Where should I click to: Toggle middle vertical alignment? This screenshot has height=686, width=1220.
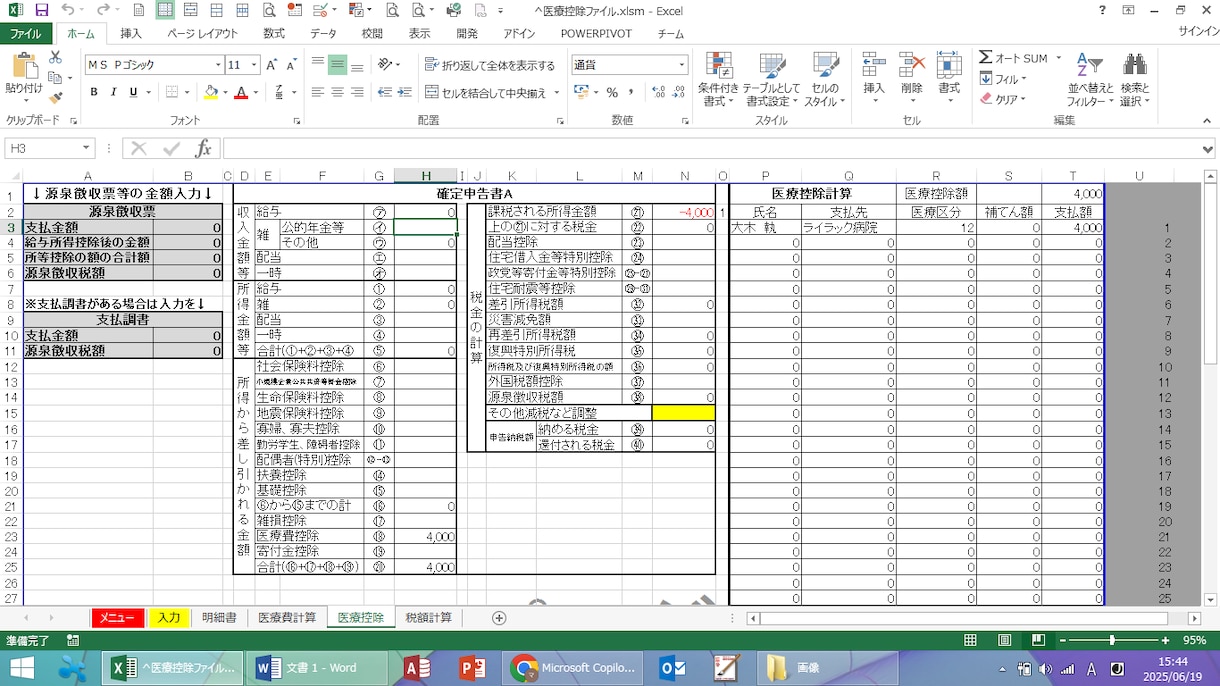click(337, 65)
